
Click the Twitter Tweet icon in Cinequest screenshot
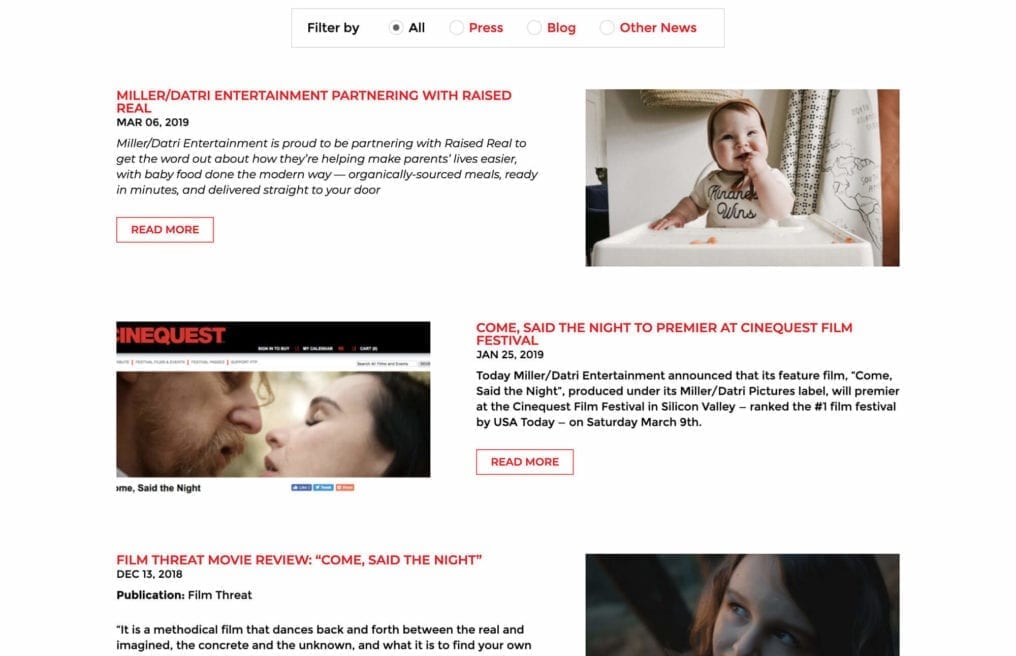coord(323,487)
